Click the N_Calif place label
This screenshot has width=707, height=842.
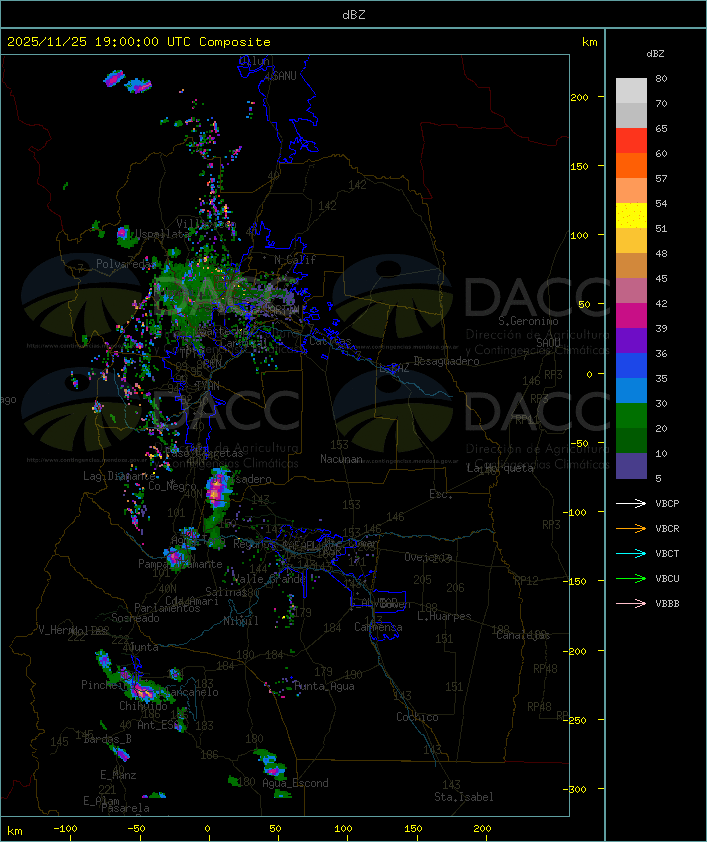pos(295,259)
